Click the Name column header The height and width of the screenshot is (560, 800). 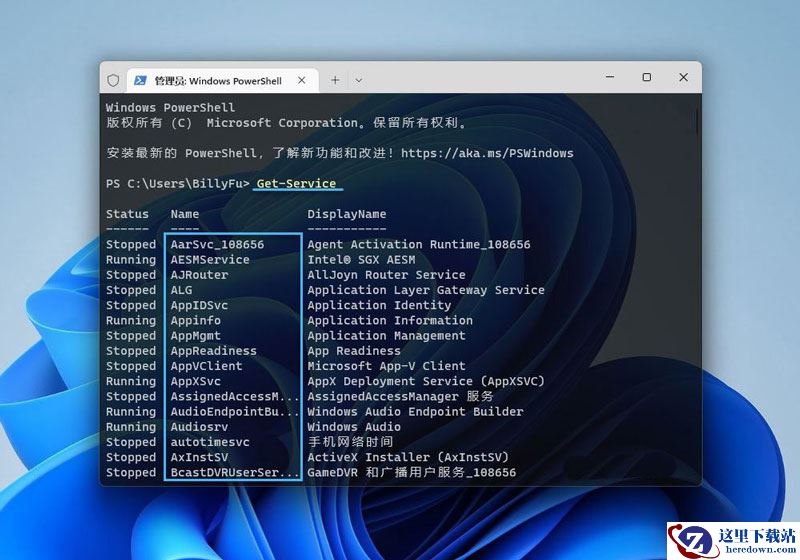coord(185,214)
